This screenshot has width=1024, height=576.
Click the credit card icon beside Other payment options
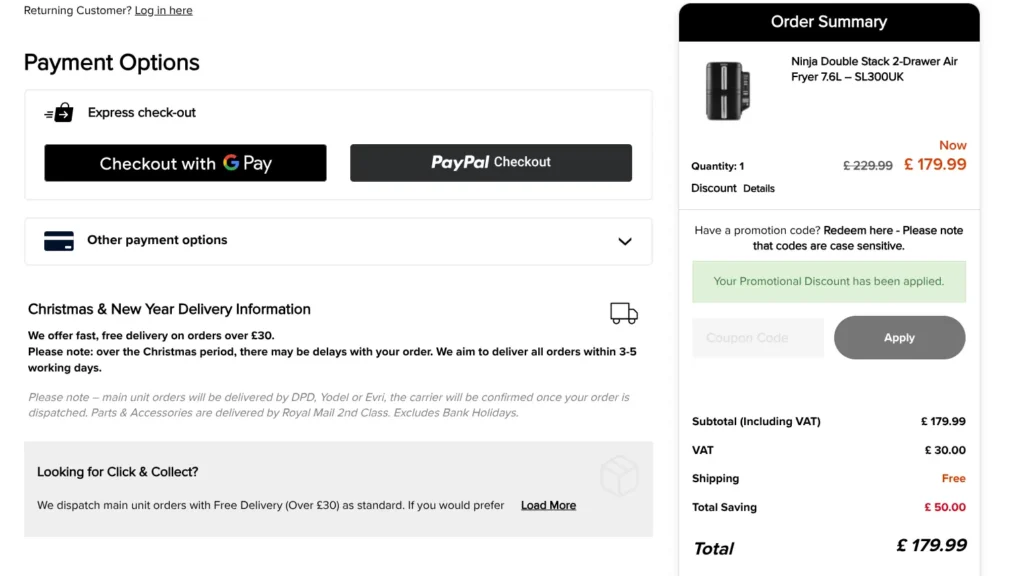coord(59,241)
